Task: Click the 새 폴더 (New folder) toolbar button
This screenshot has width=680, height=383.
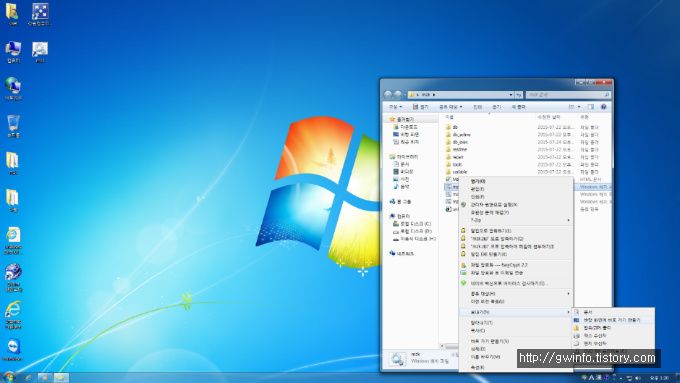Action: (519, 107)
